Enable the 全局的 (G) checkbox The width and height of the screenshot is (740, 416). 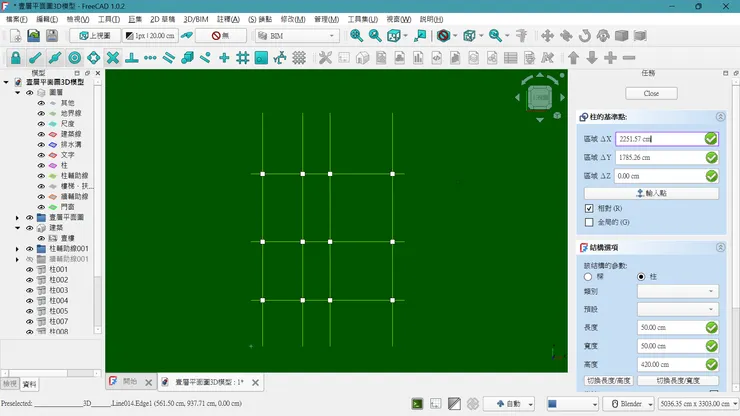pos(589,222)
